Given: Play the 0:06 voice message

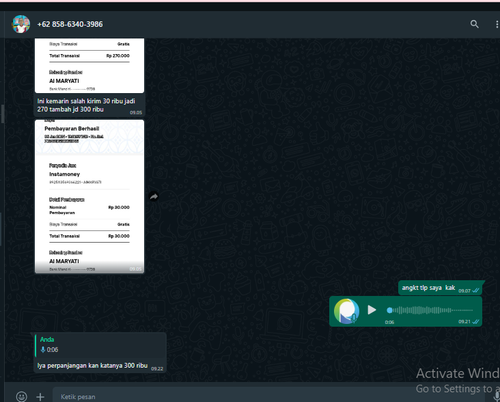Looking at the screenshot, I should point(372,310).
